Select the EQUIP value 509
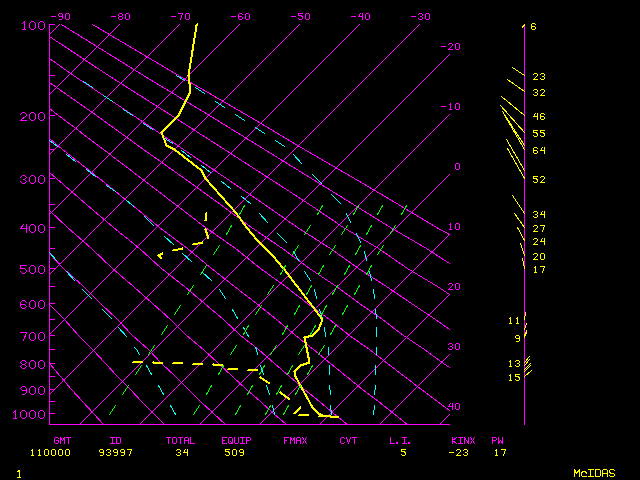640x480 pixels. point(236,453)
